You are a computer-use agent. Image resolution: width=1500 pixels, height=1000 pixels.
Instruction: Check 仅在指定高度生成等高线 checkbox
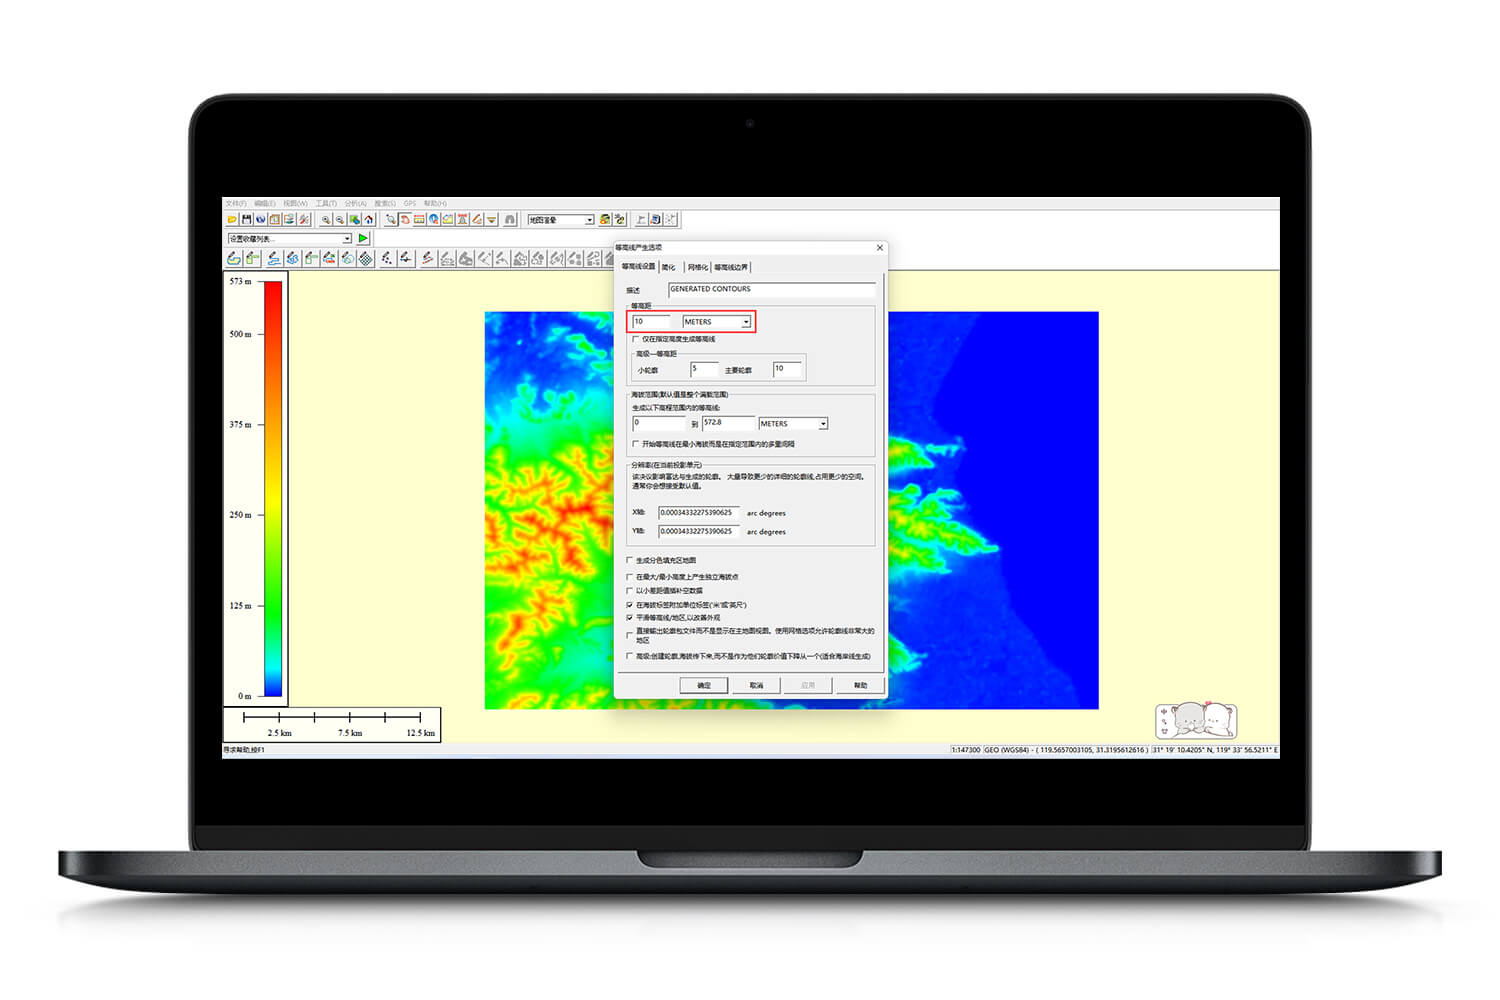click(x=635, y=339)
